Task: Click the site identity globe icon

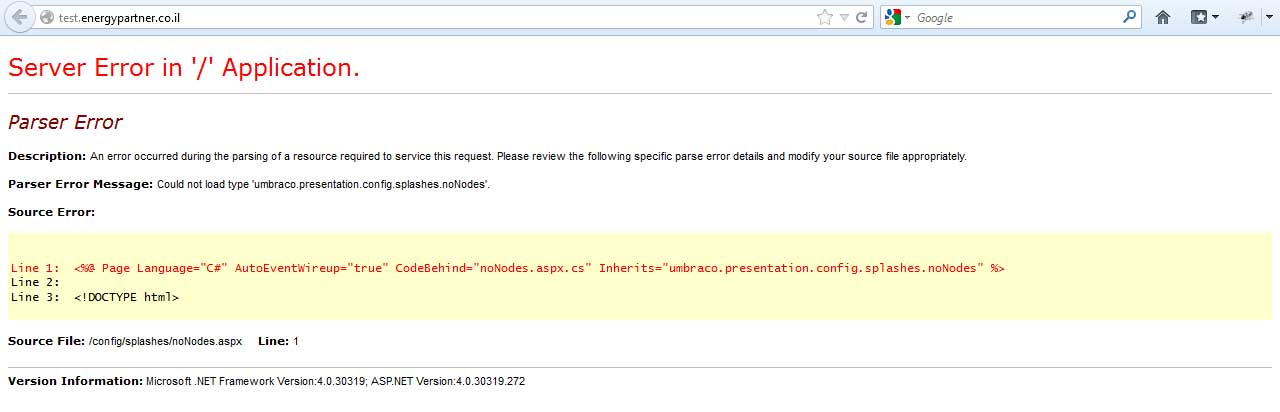Action: coord(47,18)
